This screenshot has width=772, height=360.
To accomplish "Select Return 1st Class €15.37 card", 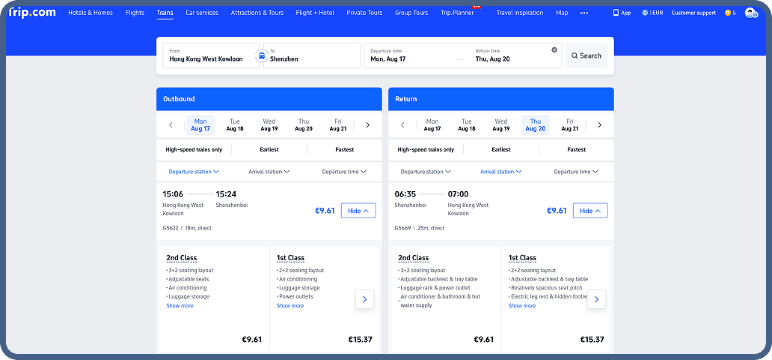I will coord(556,299).
